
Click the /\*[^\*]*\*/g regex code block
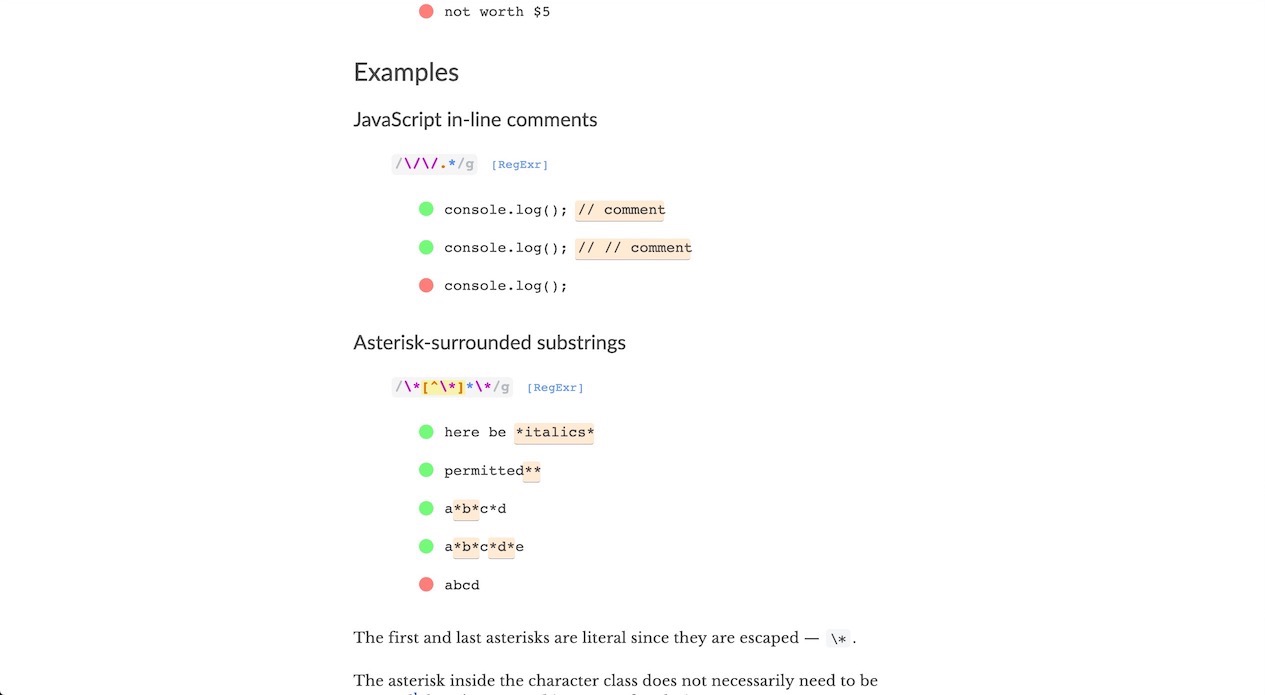pos(453,387)
